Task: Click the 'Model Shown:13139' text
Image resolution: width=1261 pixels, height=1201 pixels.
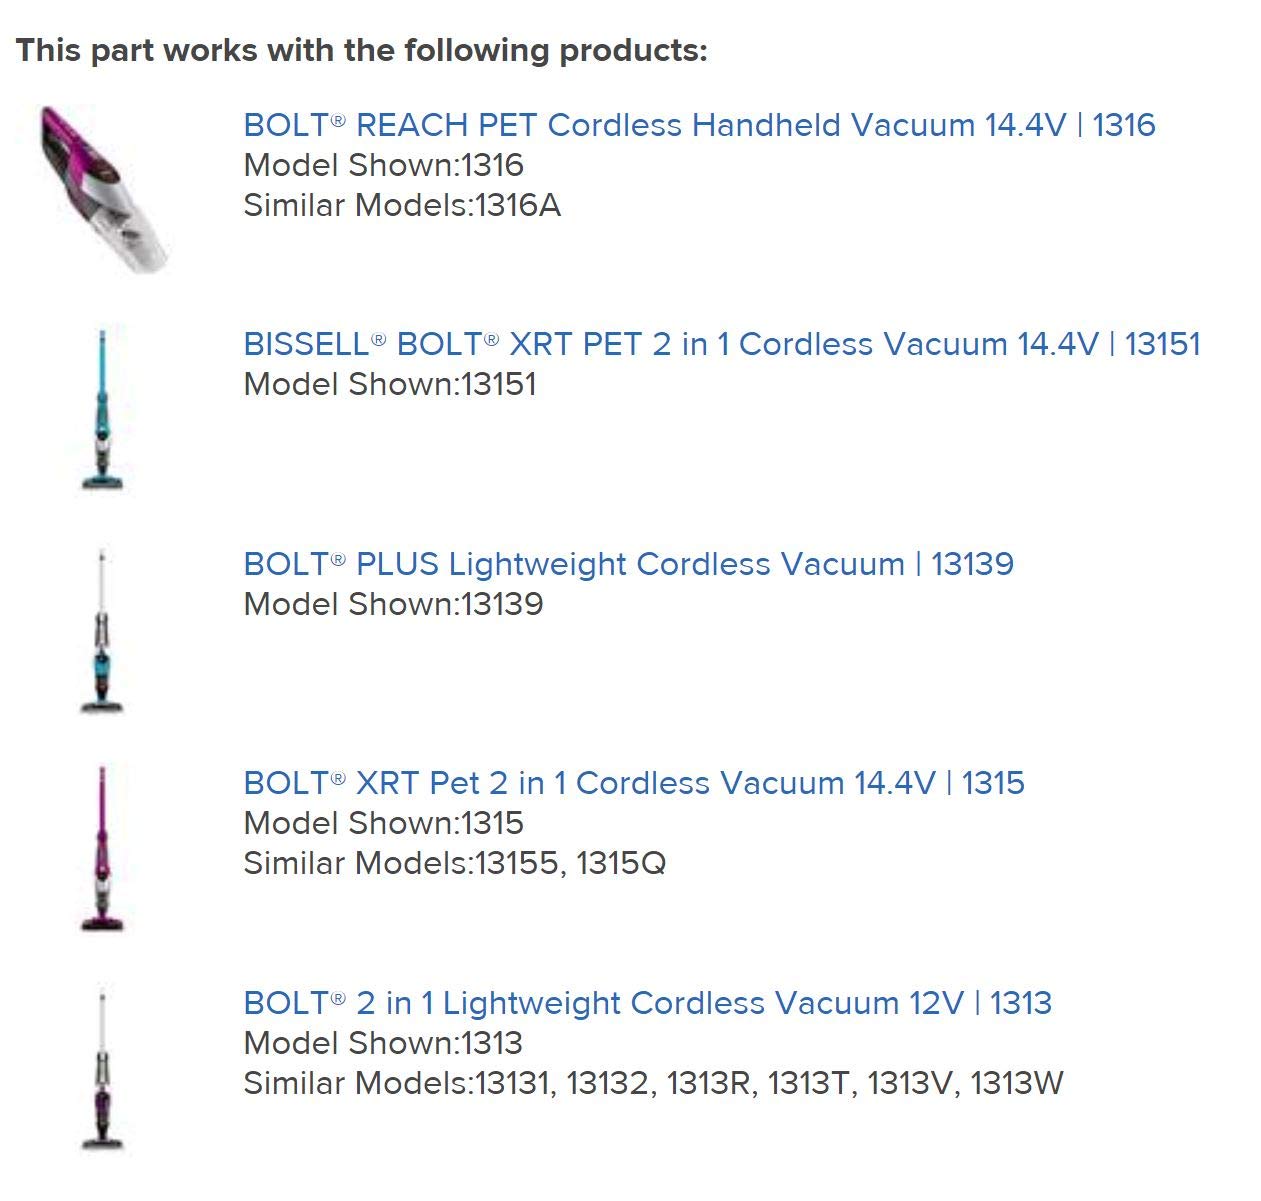Action: coord(393,604)
